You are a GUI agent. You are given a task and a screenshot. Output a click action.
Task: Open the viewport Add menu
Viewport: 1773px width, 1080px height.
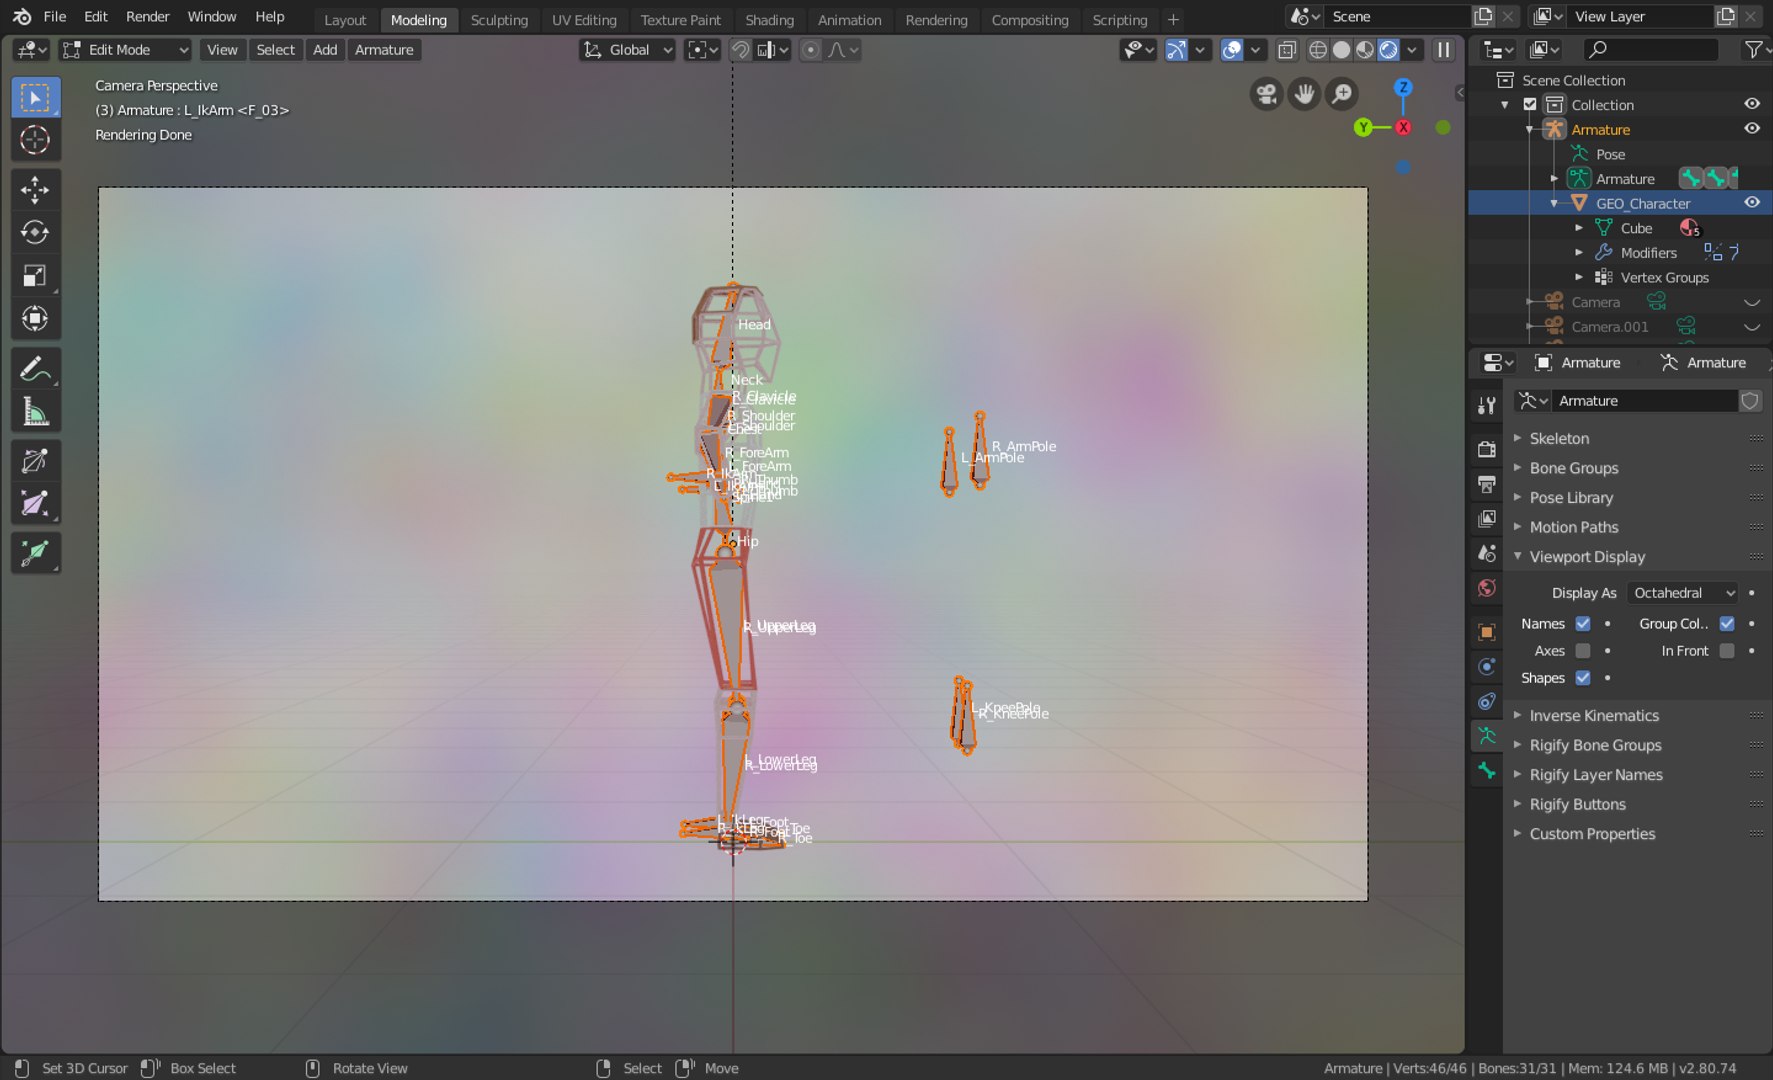(x=325, y=50)
